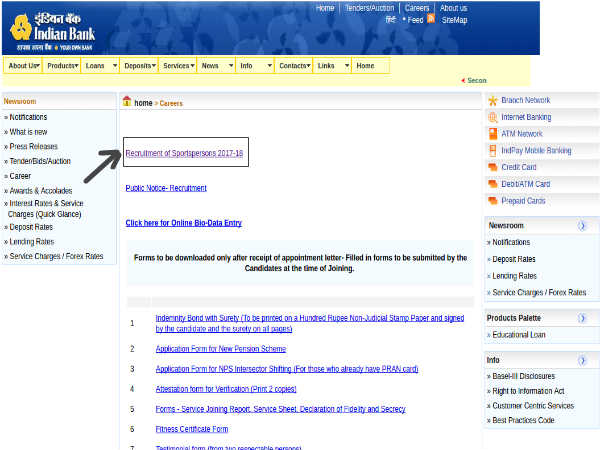Open Educational Loan in Products Palette
600x450 pixels.
click(x=519, y=335)
